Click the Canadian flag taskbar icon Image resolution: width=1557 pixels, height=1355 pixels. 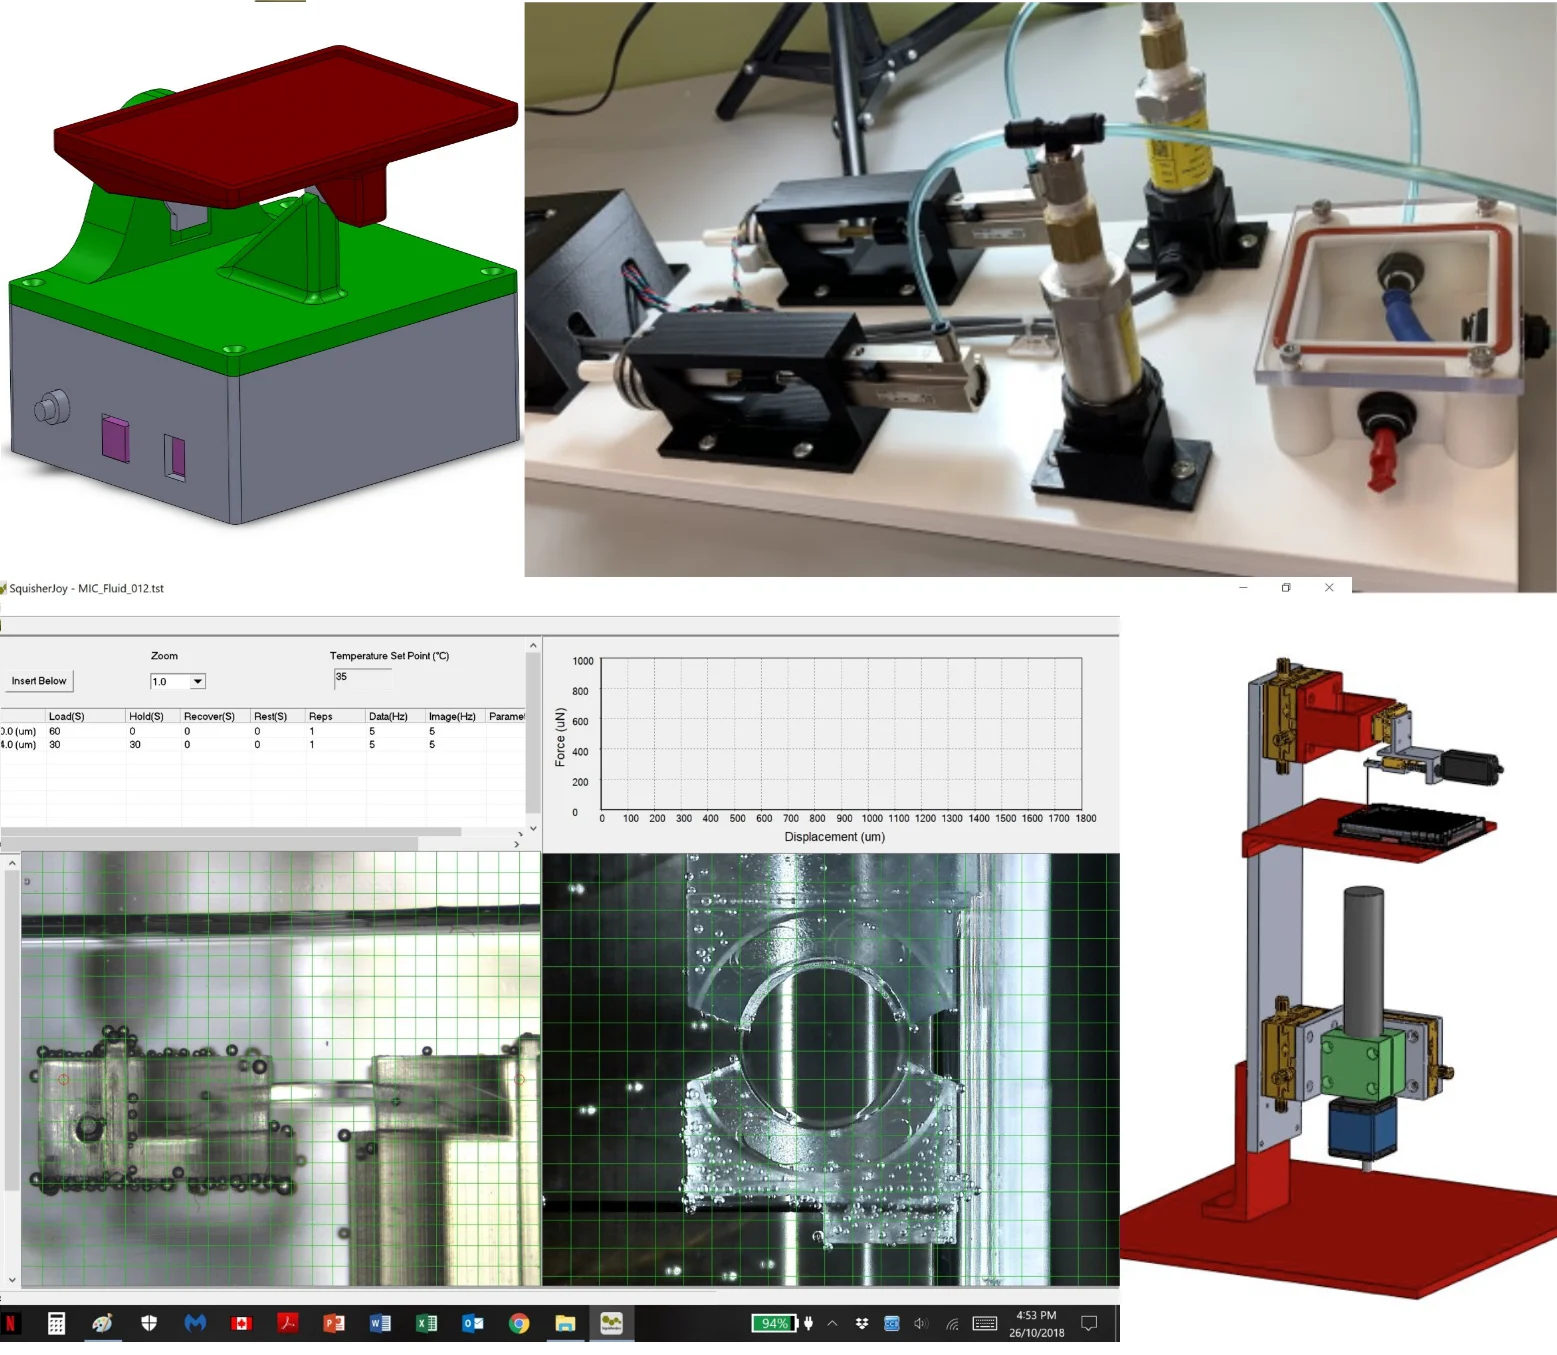coord(241,1324)
